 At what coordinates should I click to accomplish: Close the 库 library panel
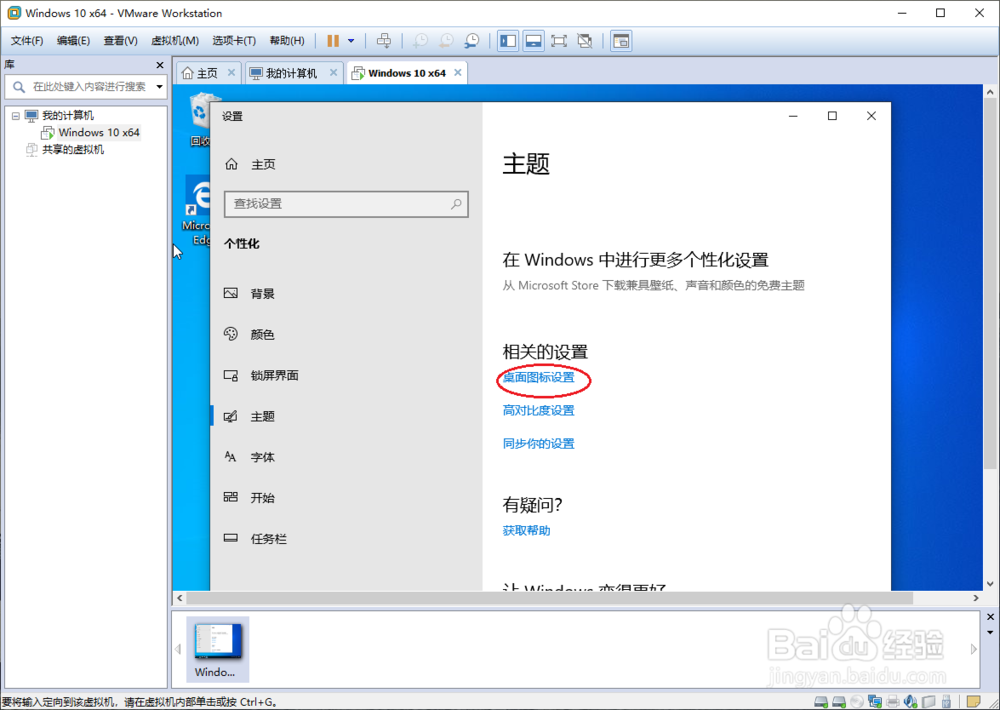click(x=160, y=65)
